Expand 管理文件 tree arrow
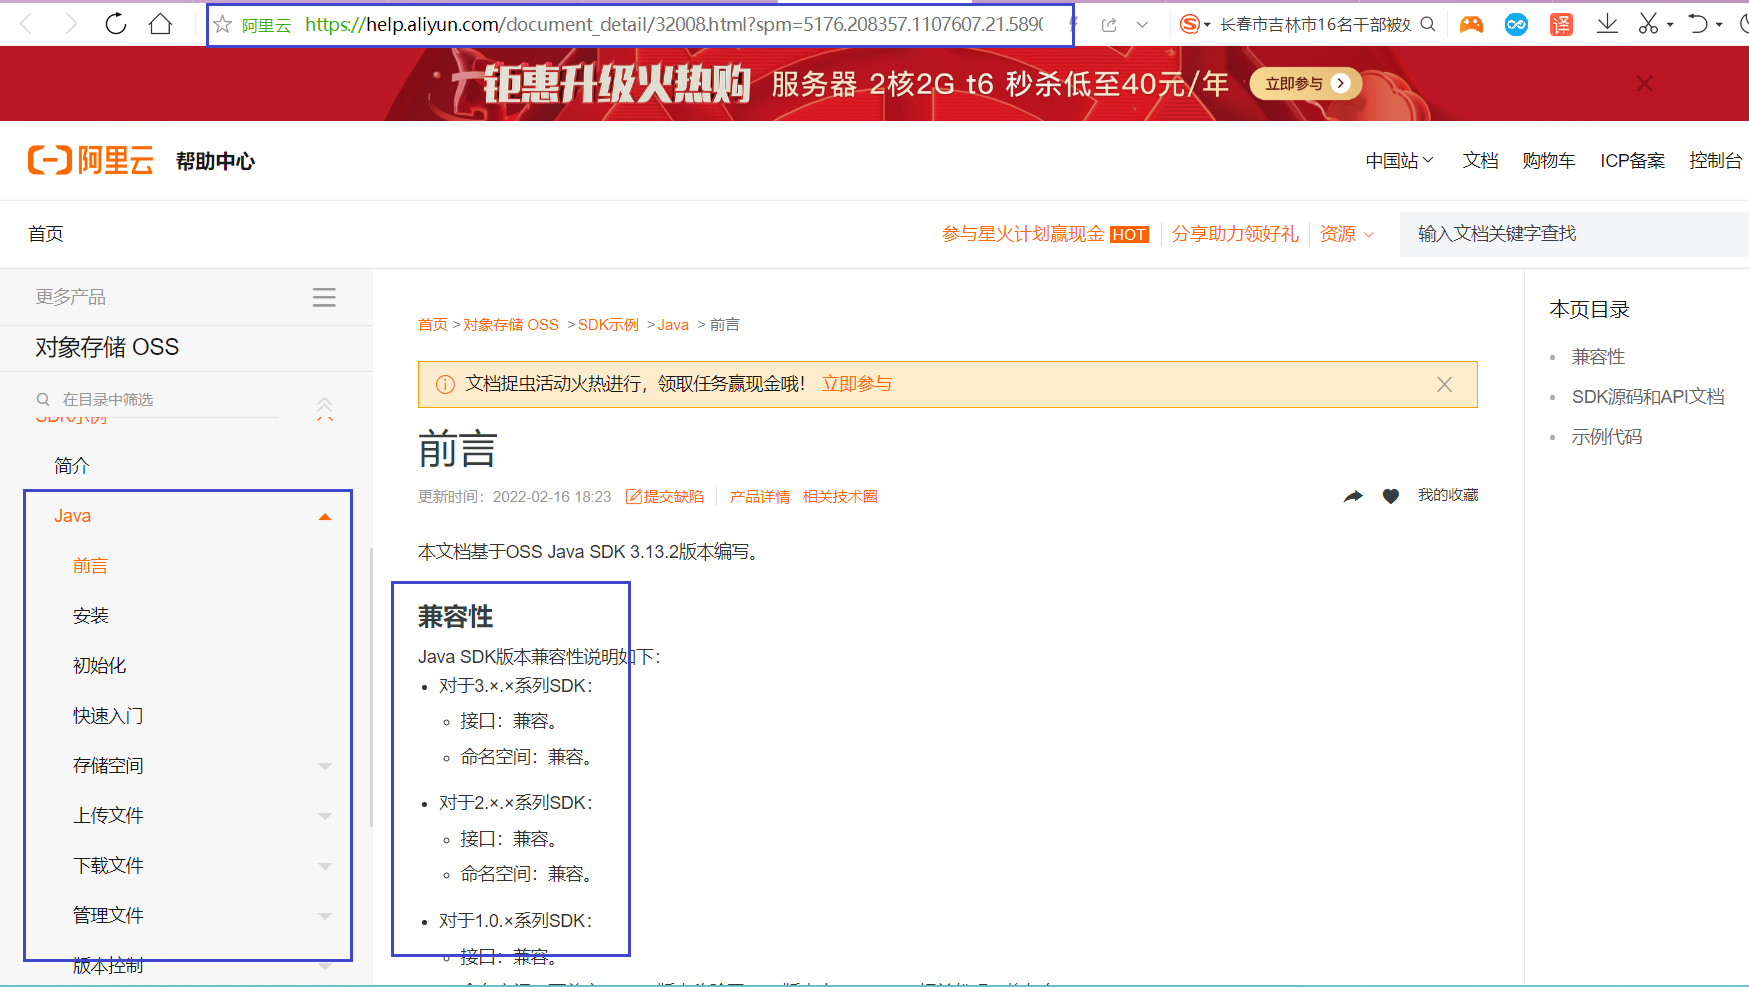 tap(325, 917)
